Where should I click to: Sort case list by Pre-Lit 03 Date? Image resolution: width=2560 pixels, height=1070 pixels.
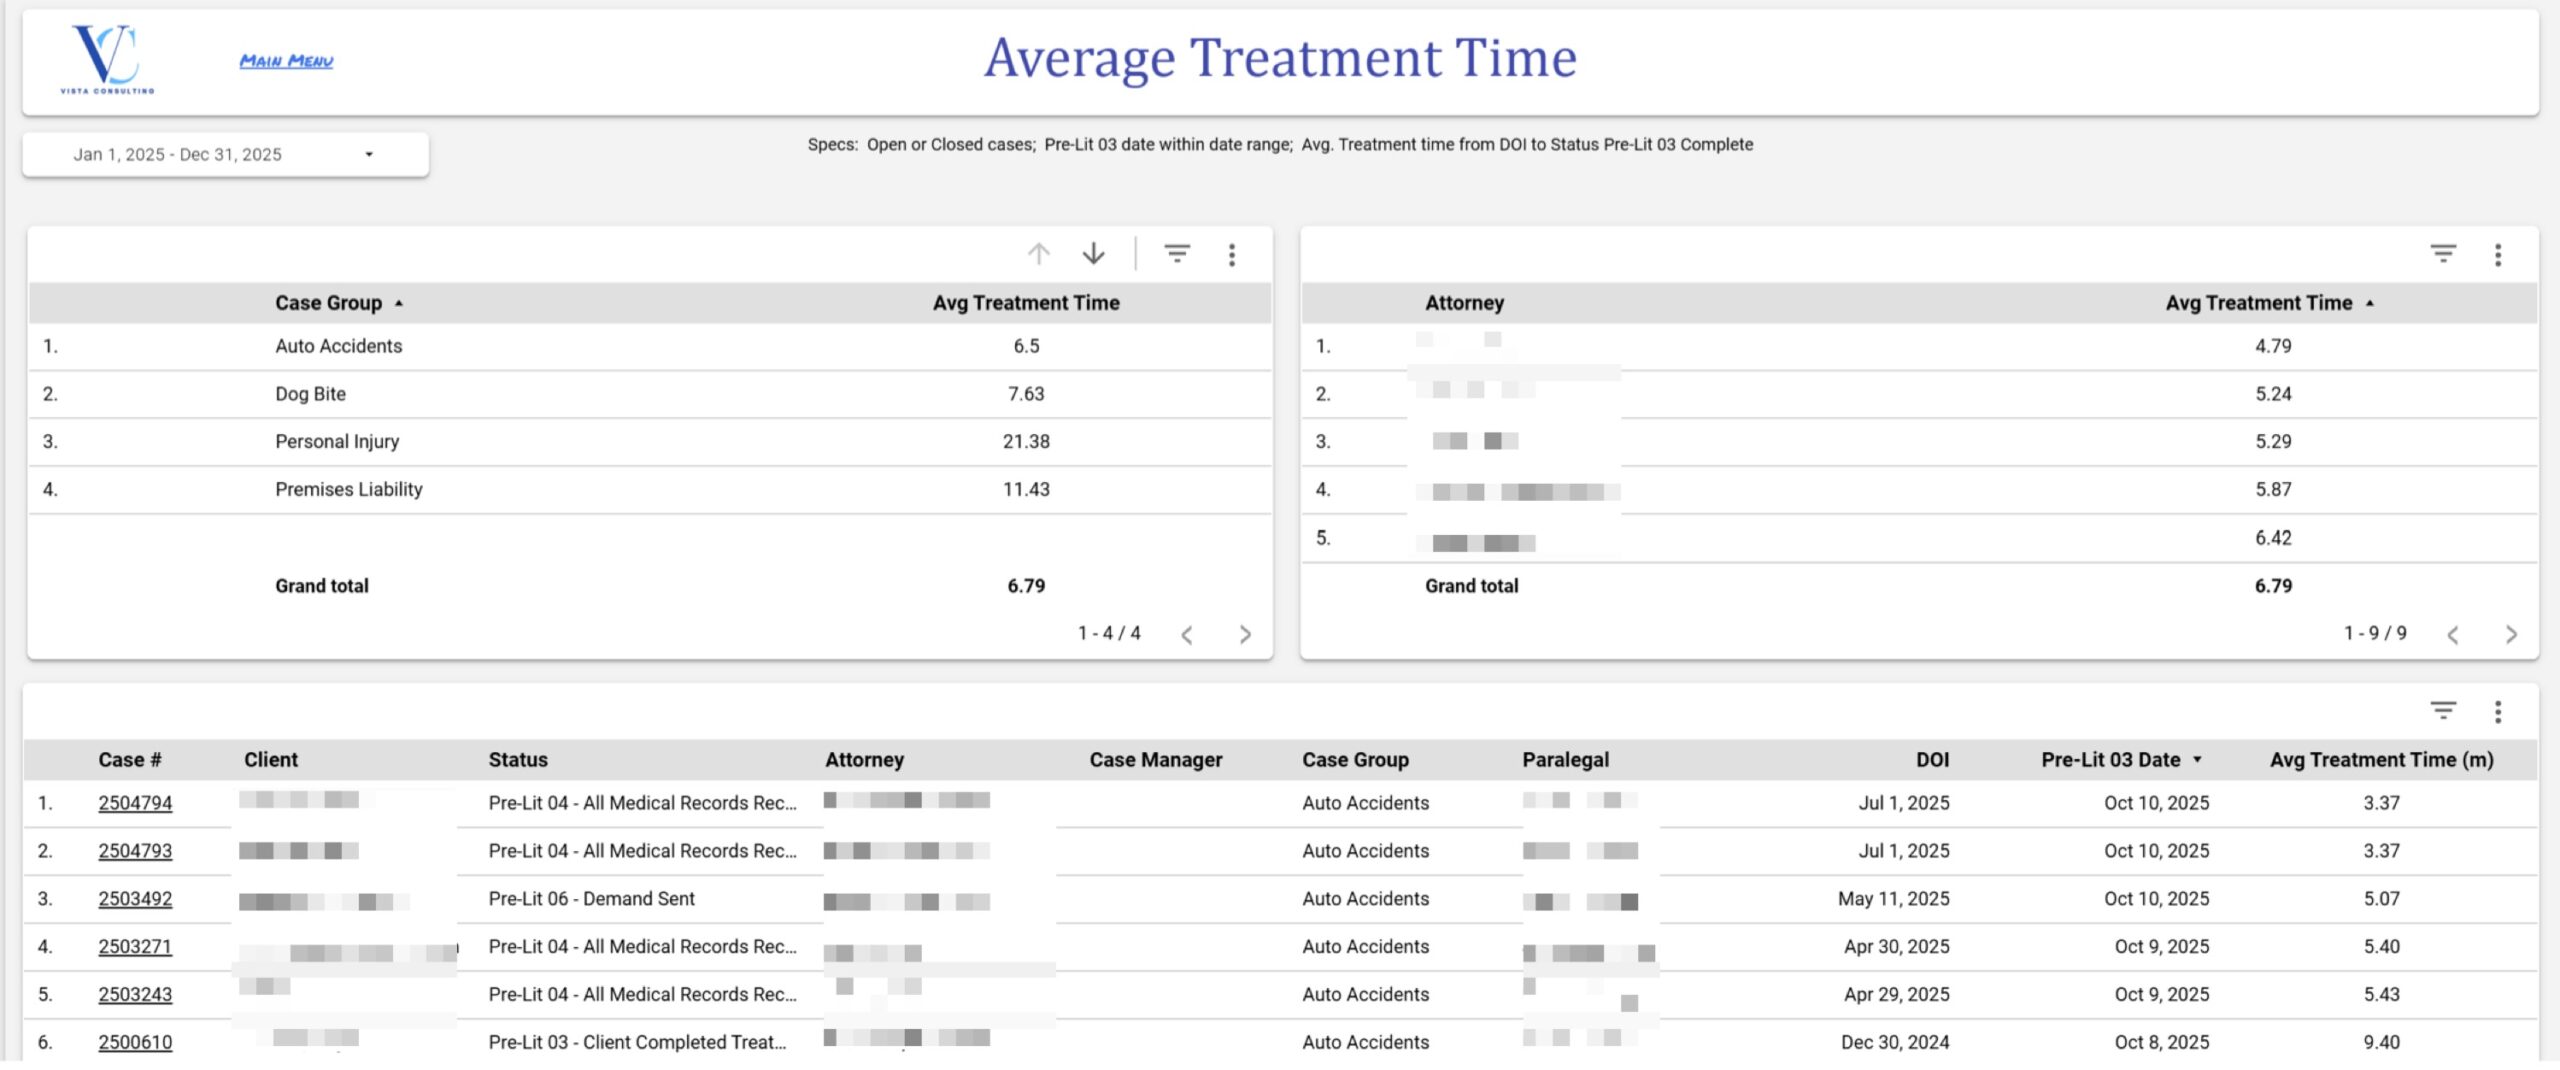[x=2111, y=760]
